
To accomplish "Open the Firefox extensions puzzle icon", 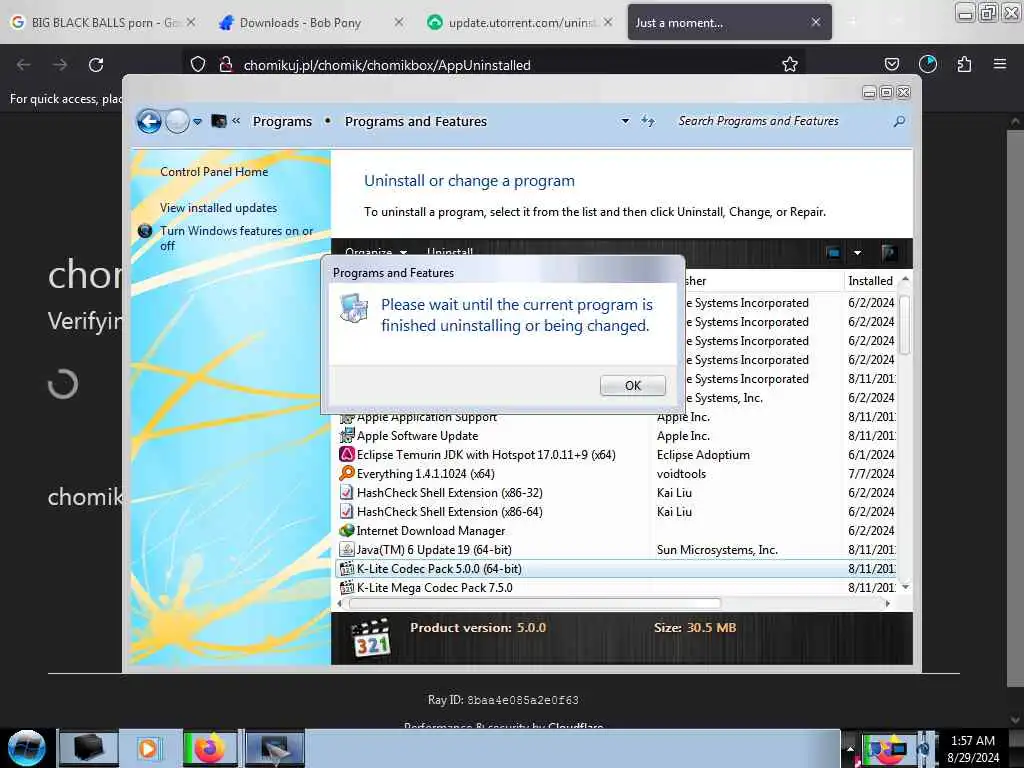I will 964,64.
